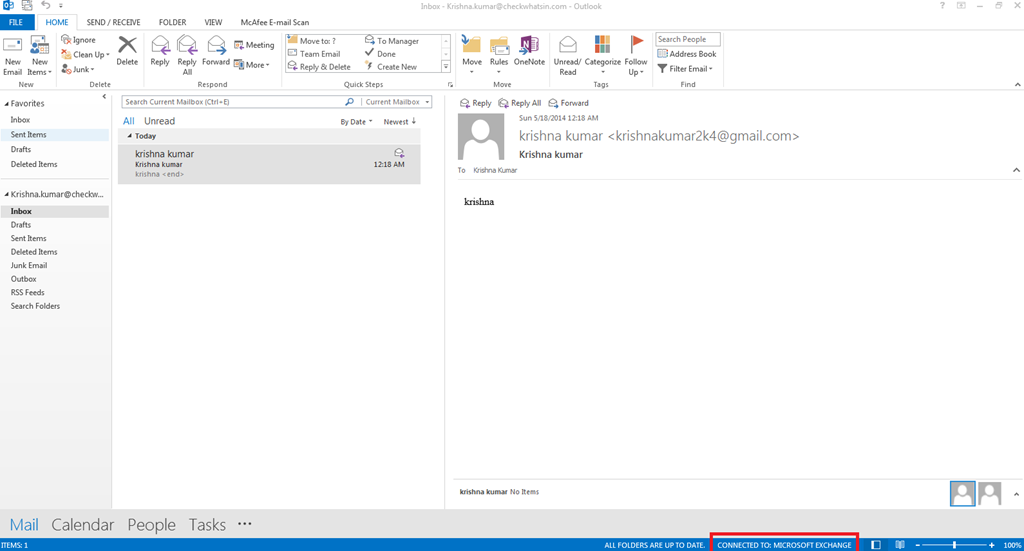Image resolution: width=1024 pixels, height=551 pixels.
Task: Click the Reply icon in reading pane
Action: click(x=475, y=103)
